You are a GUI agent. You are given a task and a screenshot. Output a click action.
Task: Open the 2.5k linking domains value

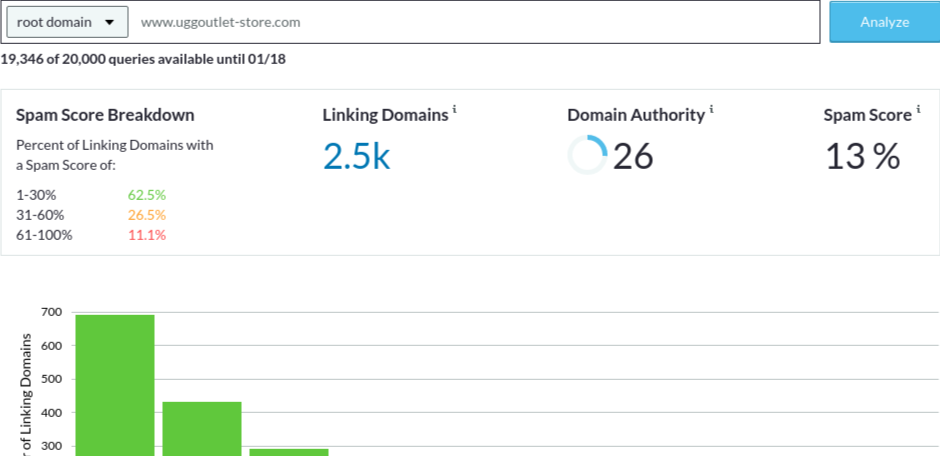tap(356, 156)
